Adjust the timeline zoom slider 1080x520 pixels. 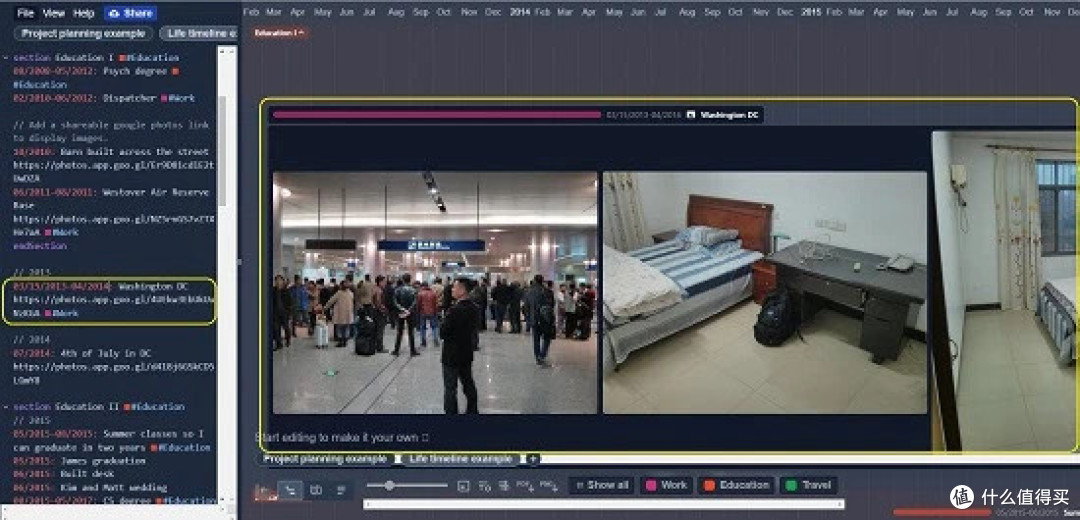coord(406,486)
